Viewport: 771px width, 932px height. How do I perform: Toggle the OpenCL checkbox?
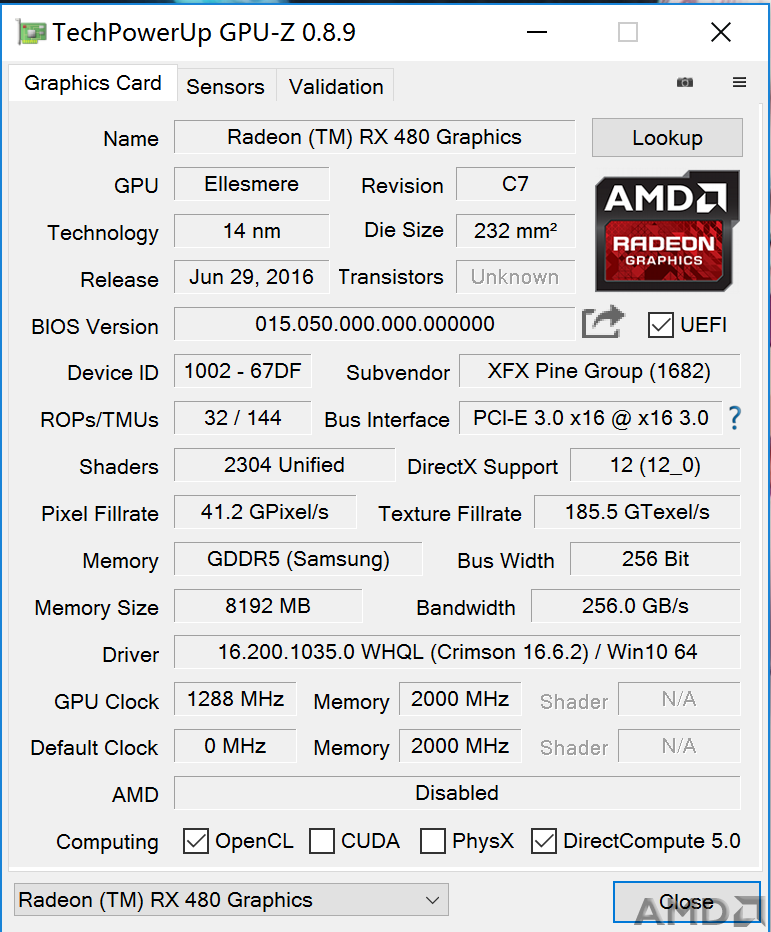click(x=196, y=841)
